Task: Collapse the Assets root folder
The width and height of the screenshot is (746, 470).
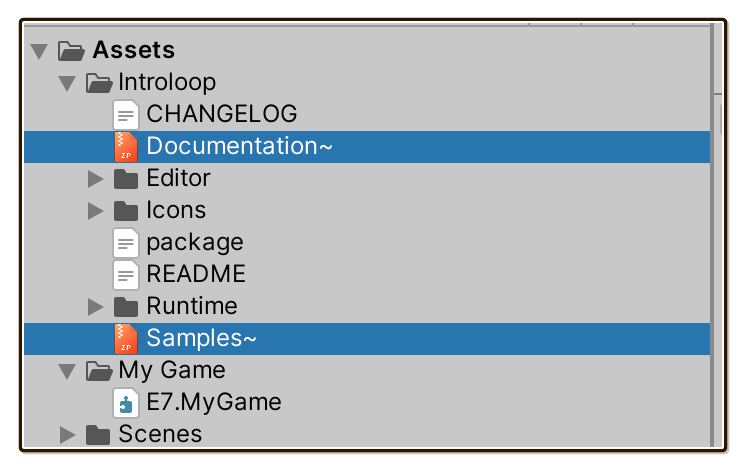Action: [39, 51]
